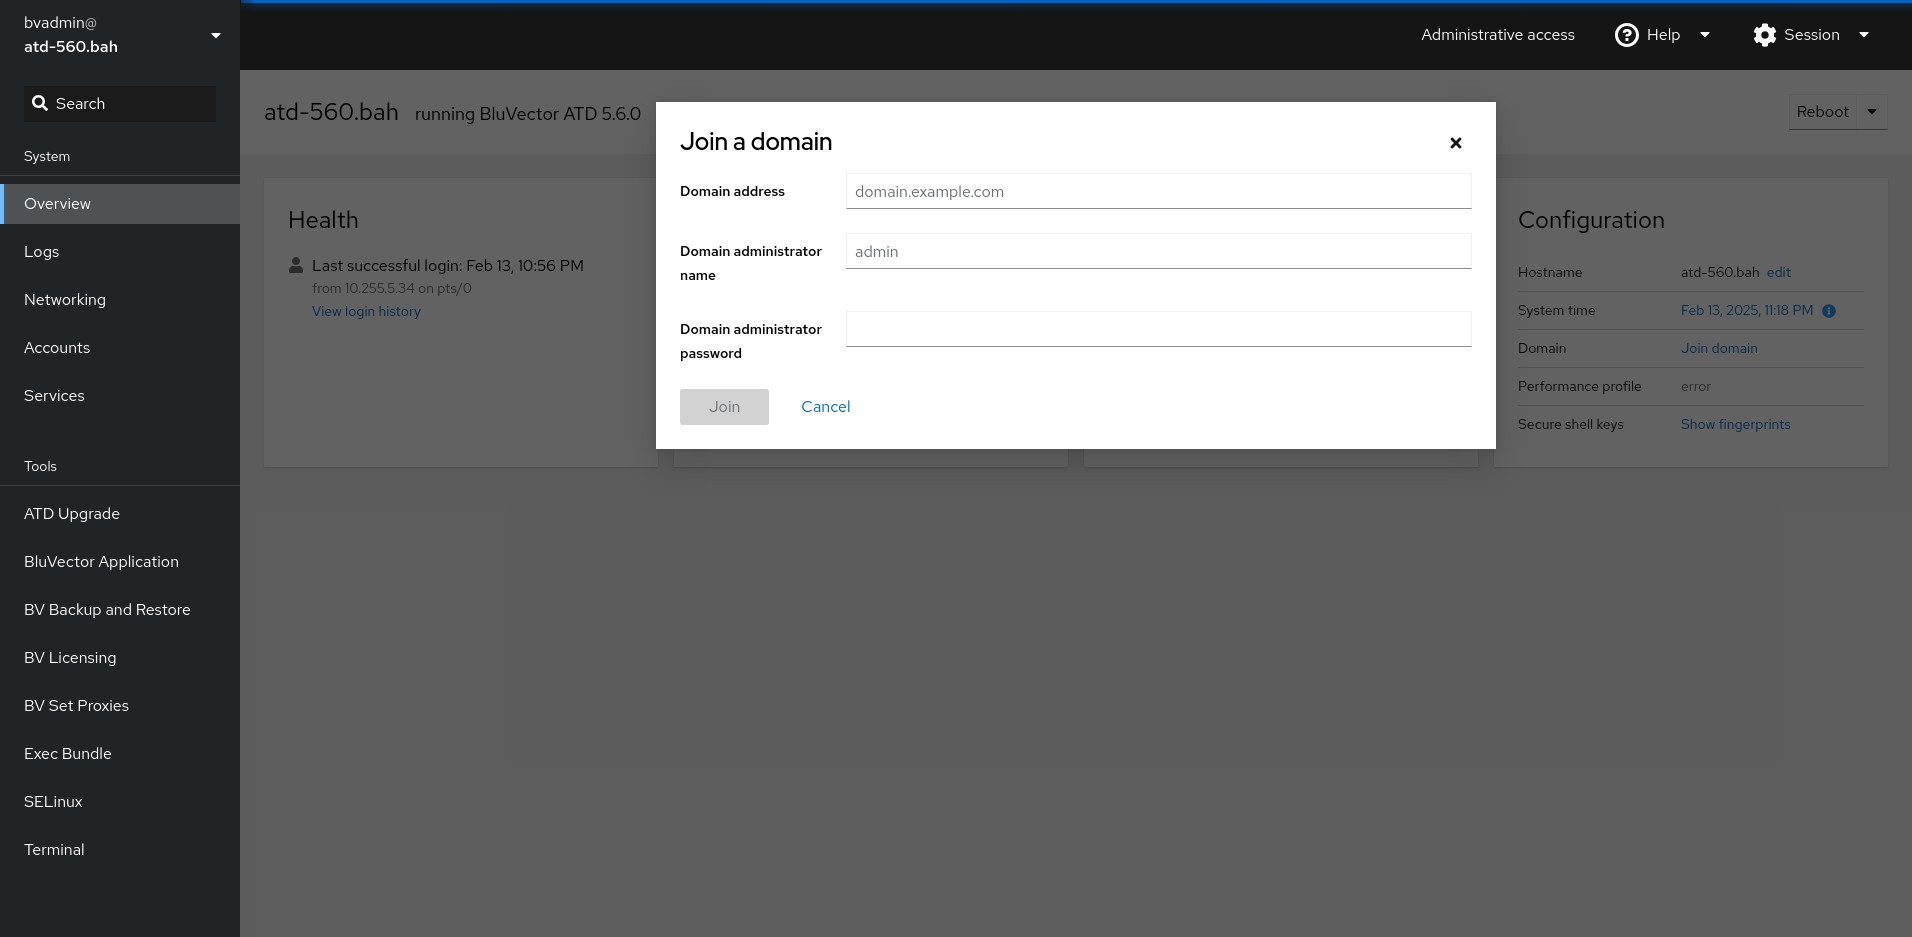Open Logs in the sidebar
Viewport: 1912px width, 937px height.
(120, 252)
